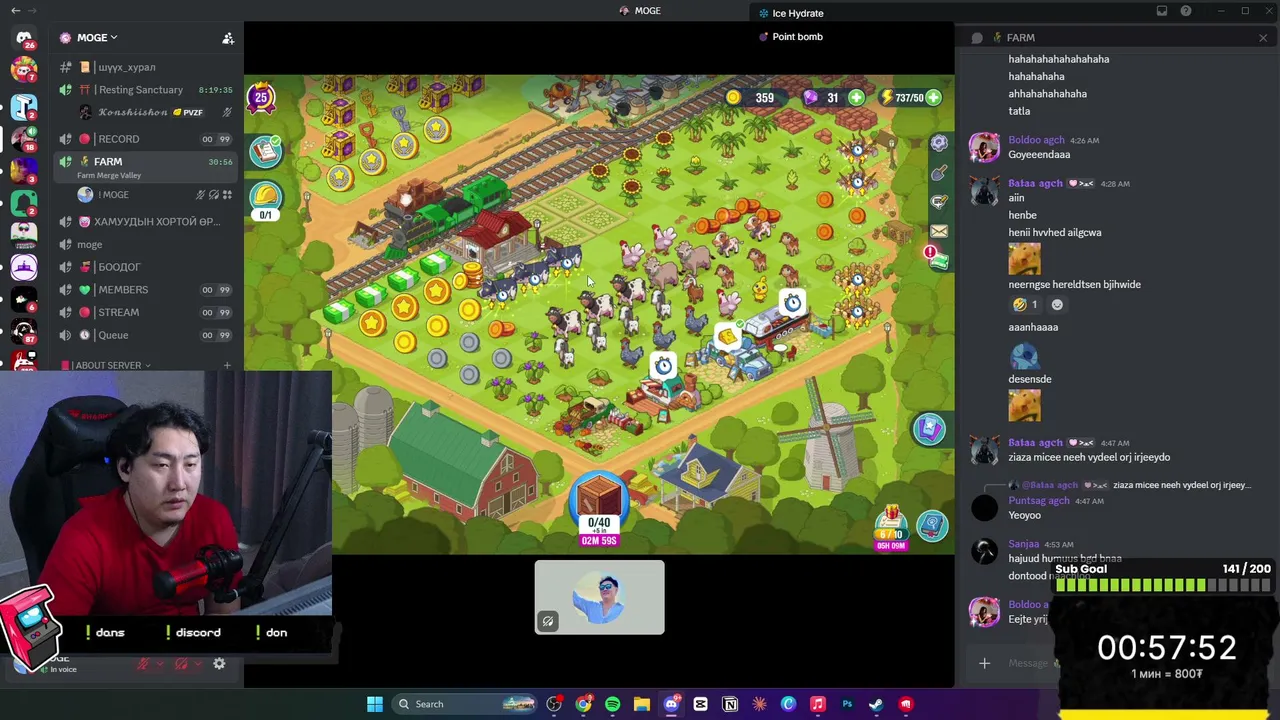The height and width of the screenshot is (720, 1280).
Task: Click Konshiishon user in Resting Sanctuary
Action: pyautogui.click(x=148, y=112)
